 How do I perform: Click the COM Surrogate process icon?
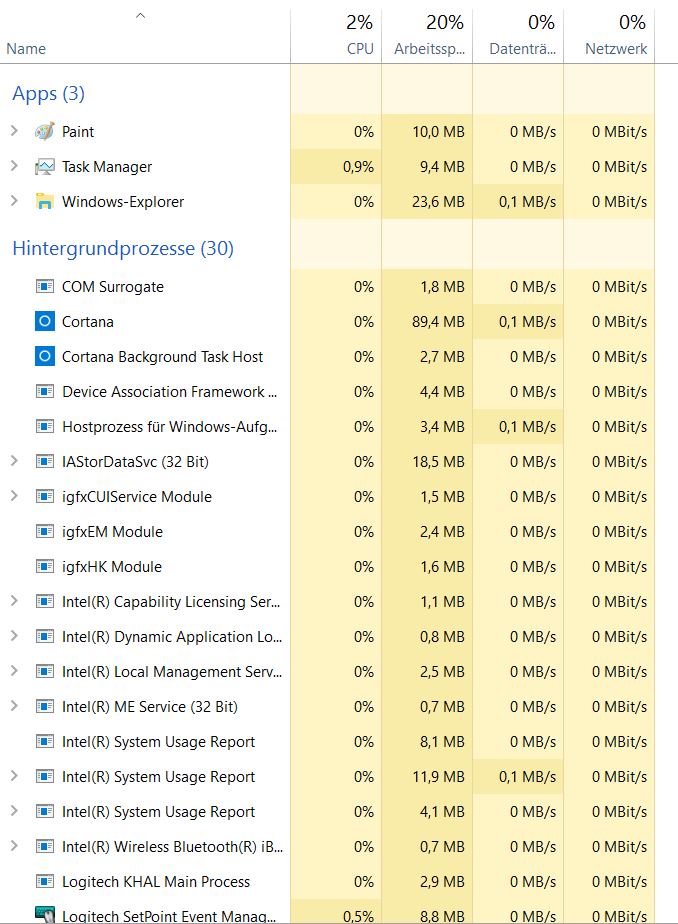[44, 287]
